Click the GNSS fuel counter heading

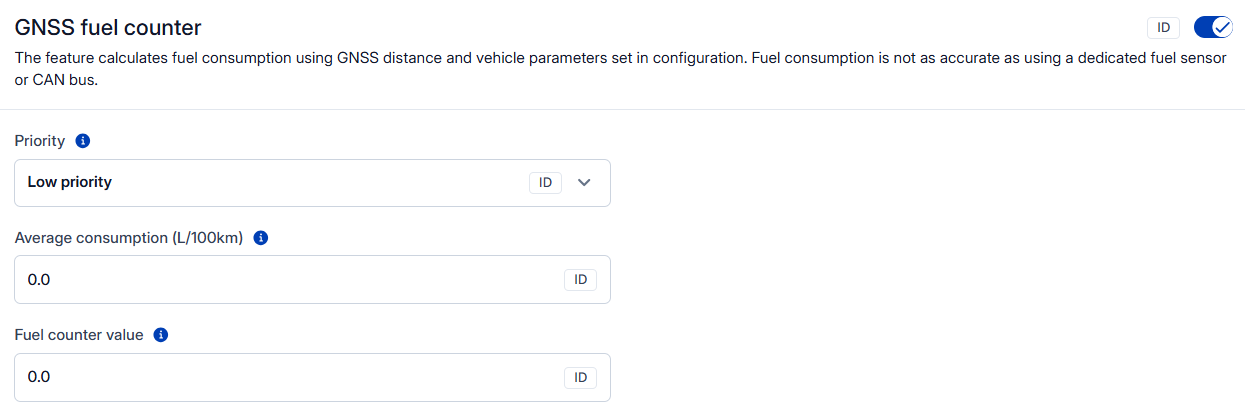(x=108, y=28)
